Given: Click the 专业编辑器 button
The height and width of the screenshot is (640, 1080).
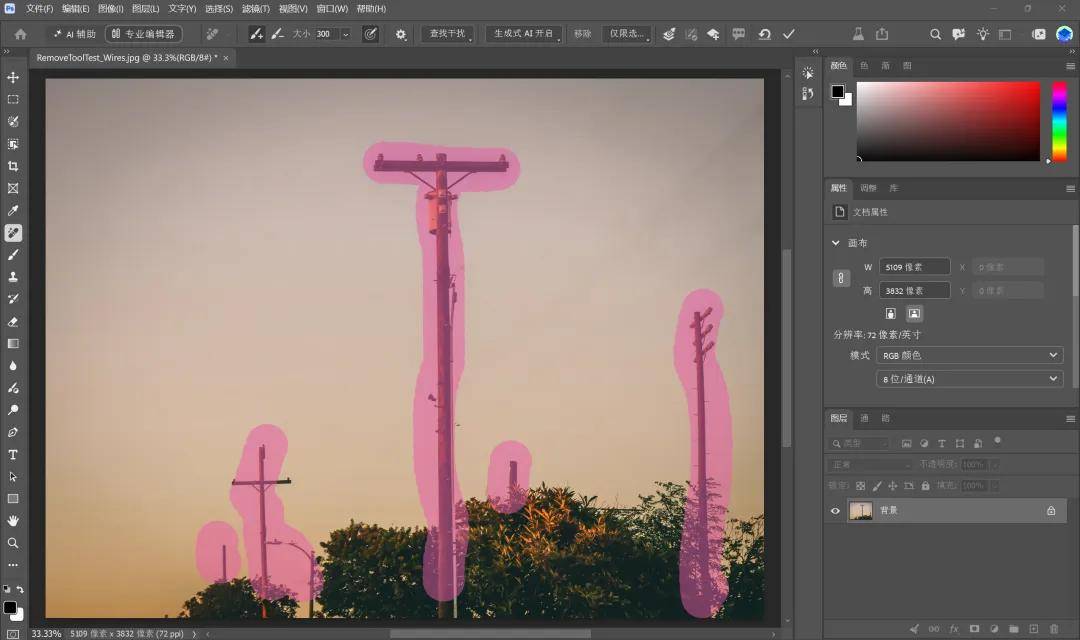Looking at the screenshot, I should [x=143, y=34].
